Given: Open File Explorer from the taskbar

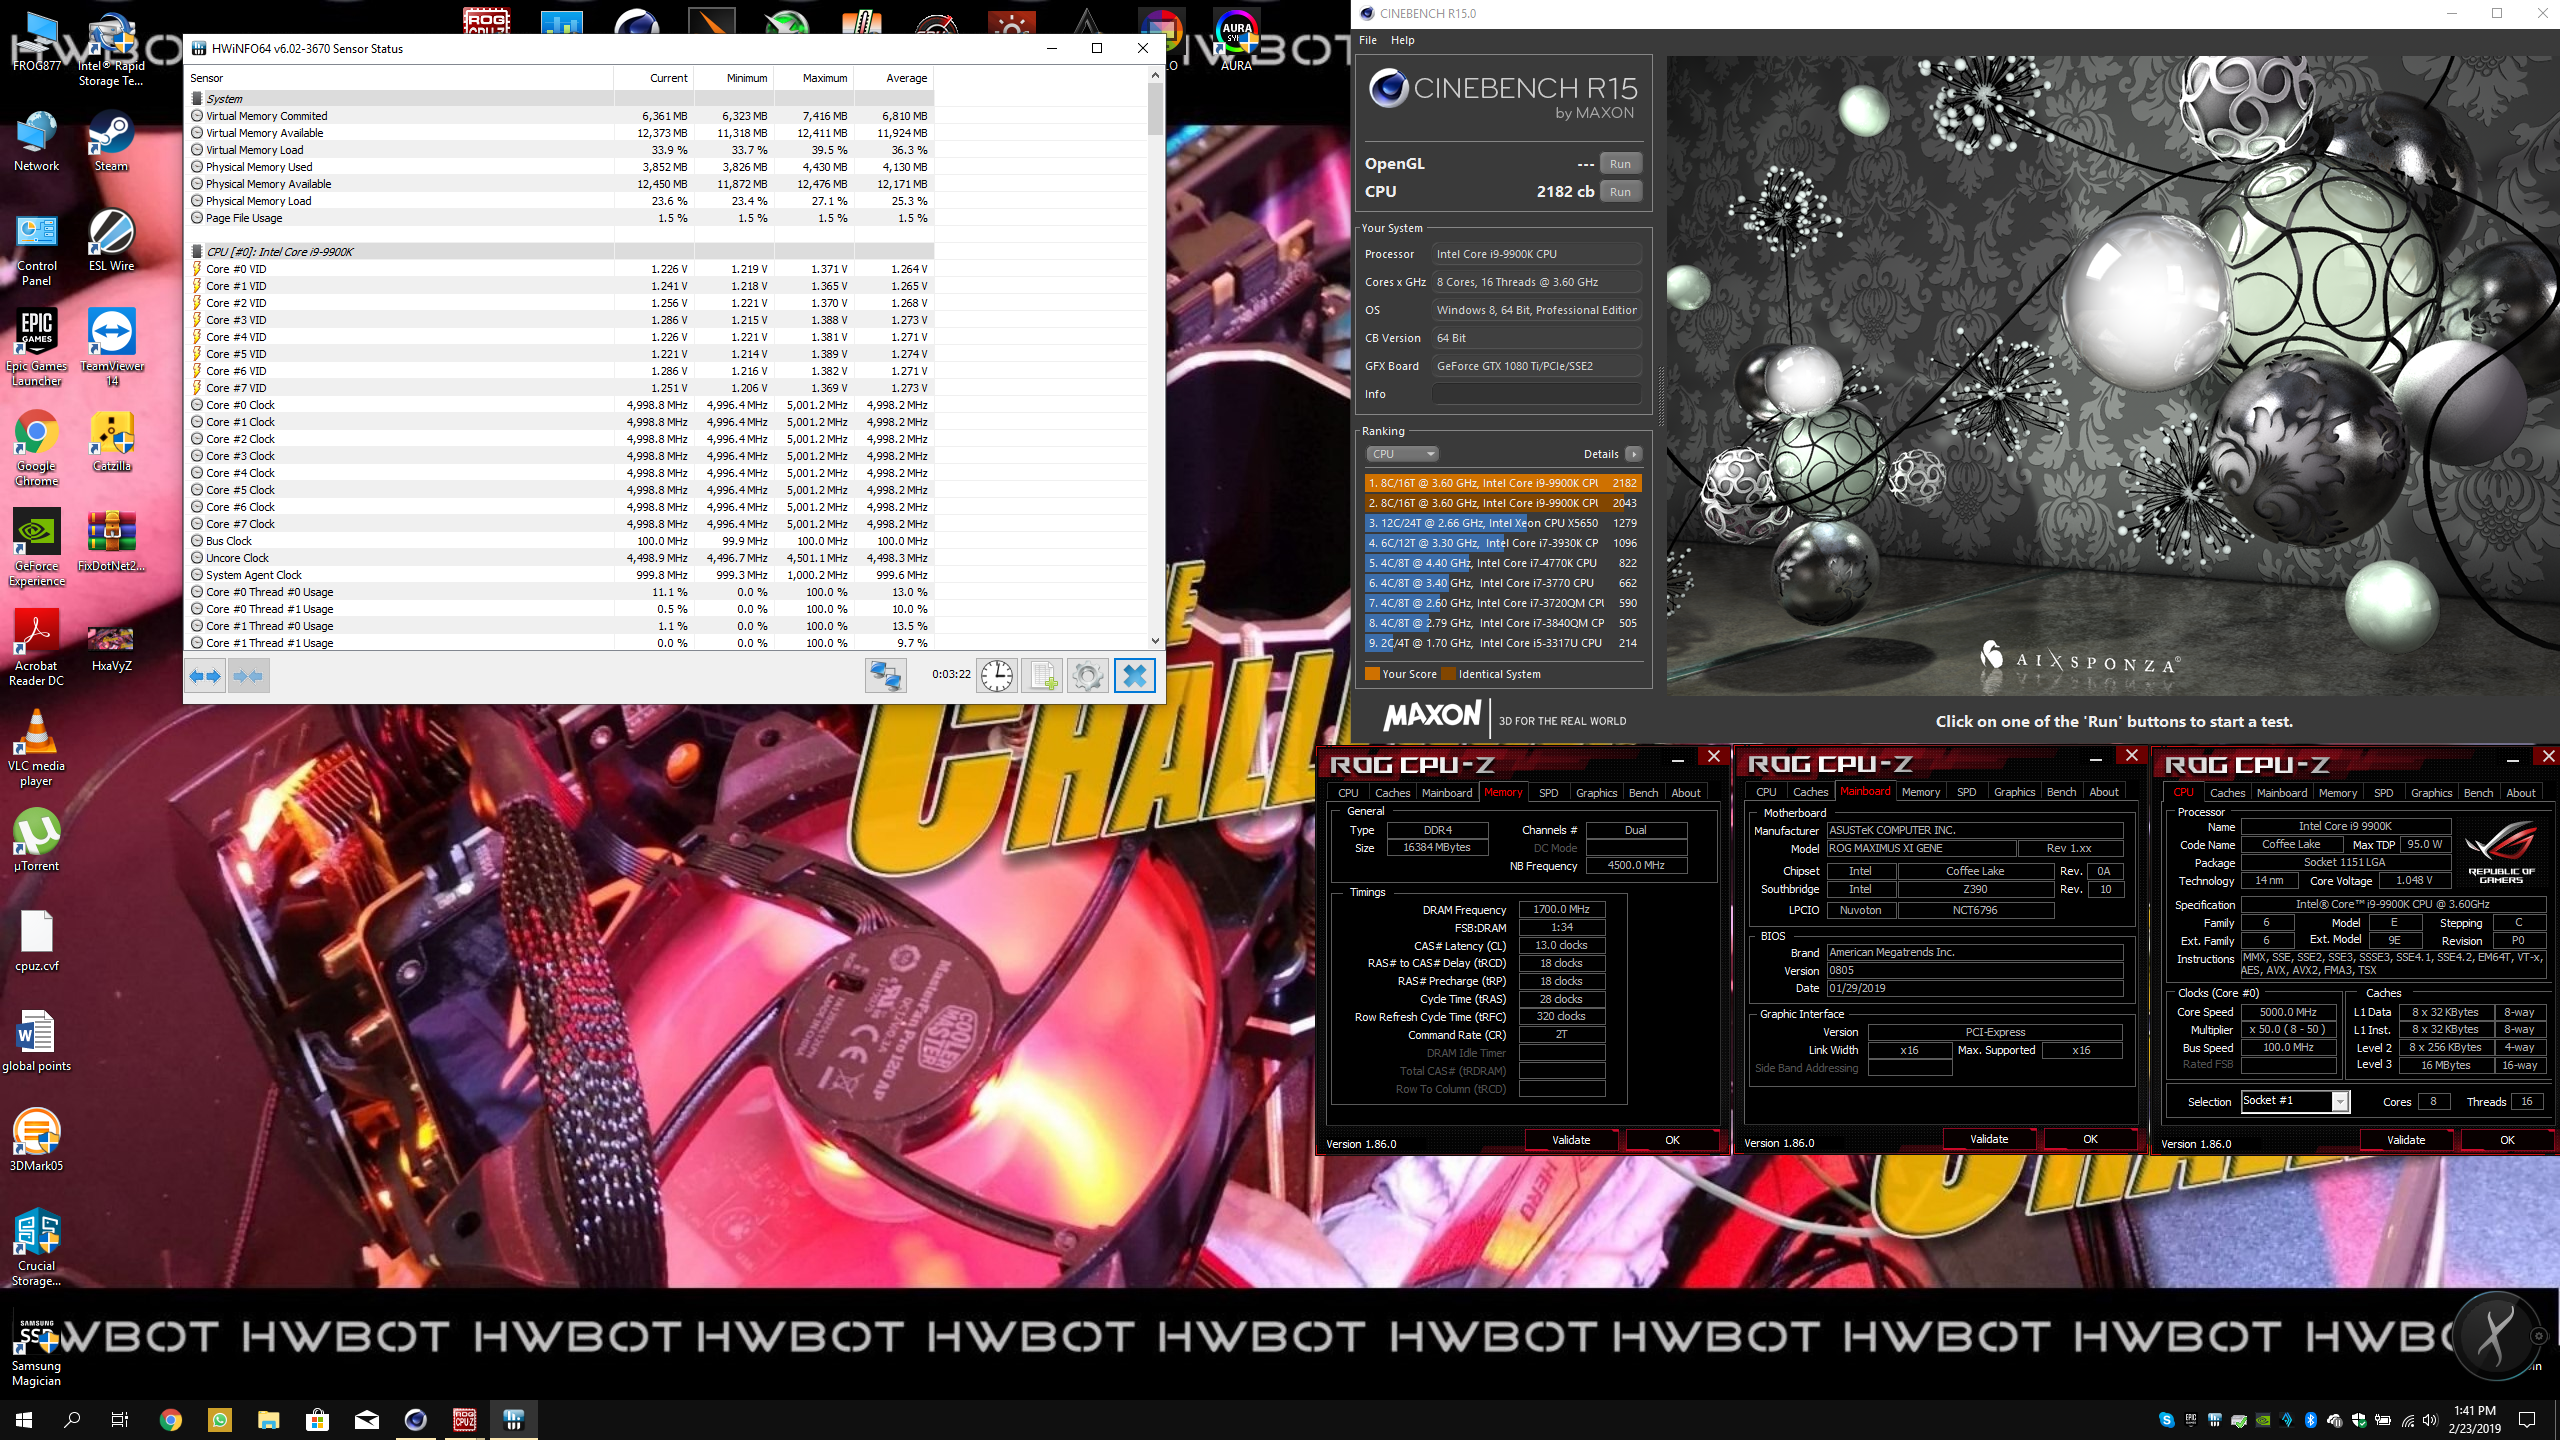Looking at the screenshot, I should pos(269,1419).
